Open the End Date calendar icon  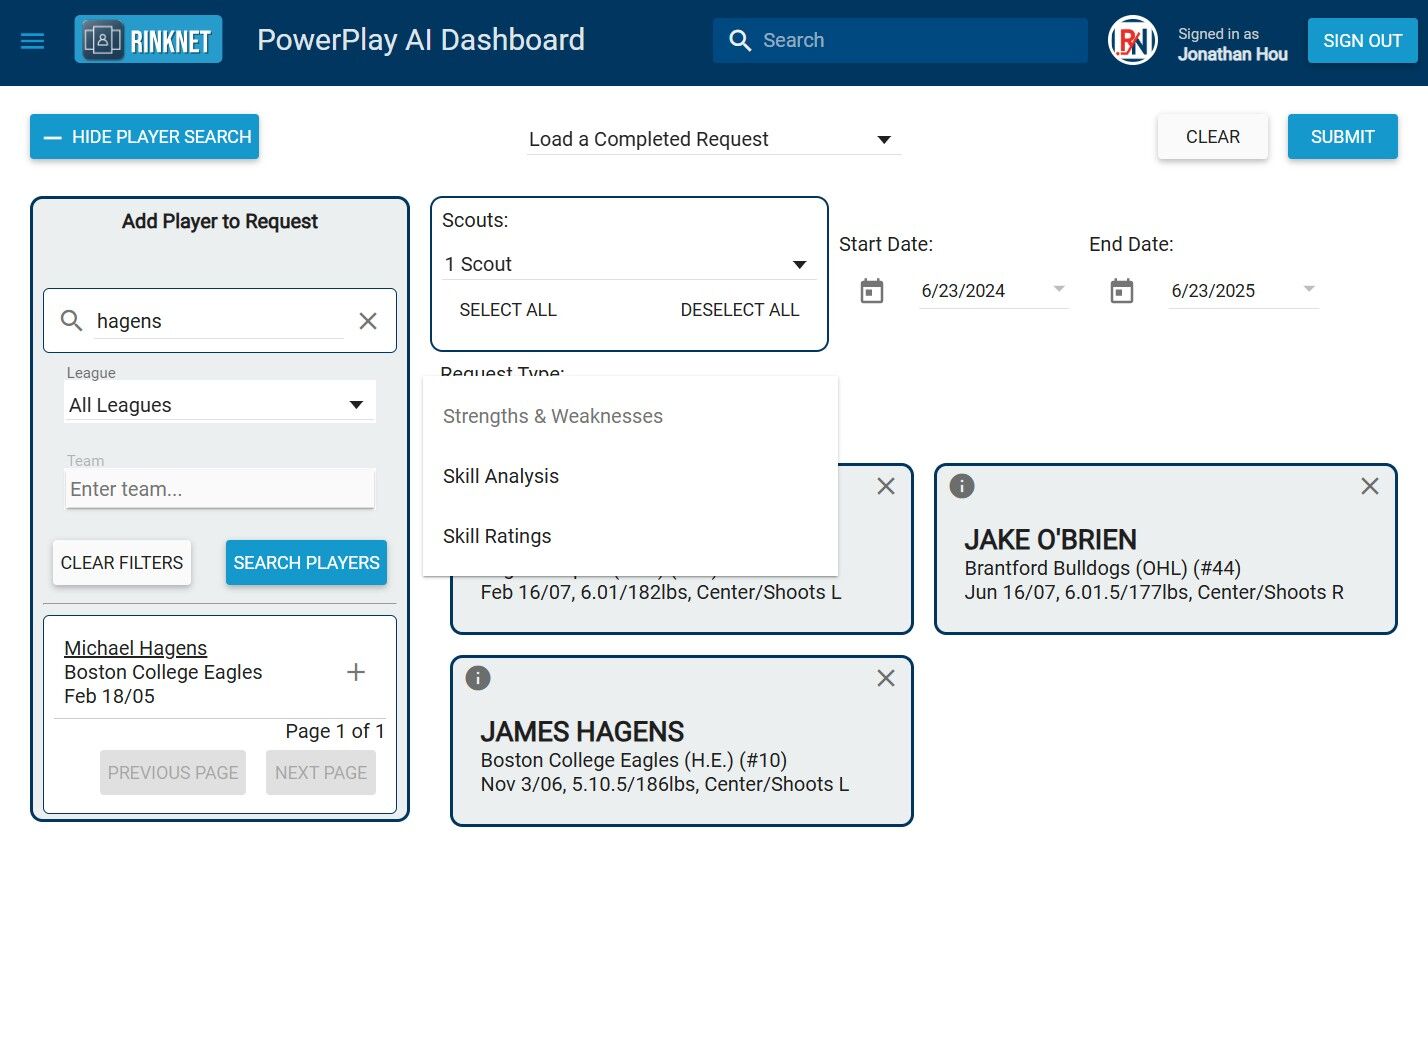1122,291
